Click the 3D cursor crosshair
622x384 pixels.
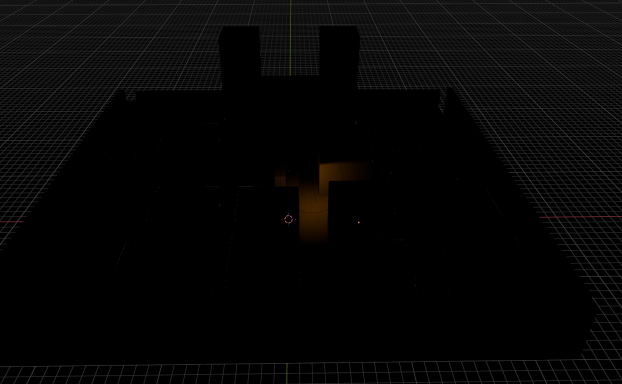(x=288, y=219)
